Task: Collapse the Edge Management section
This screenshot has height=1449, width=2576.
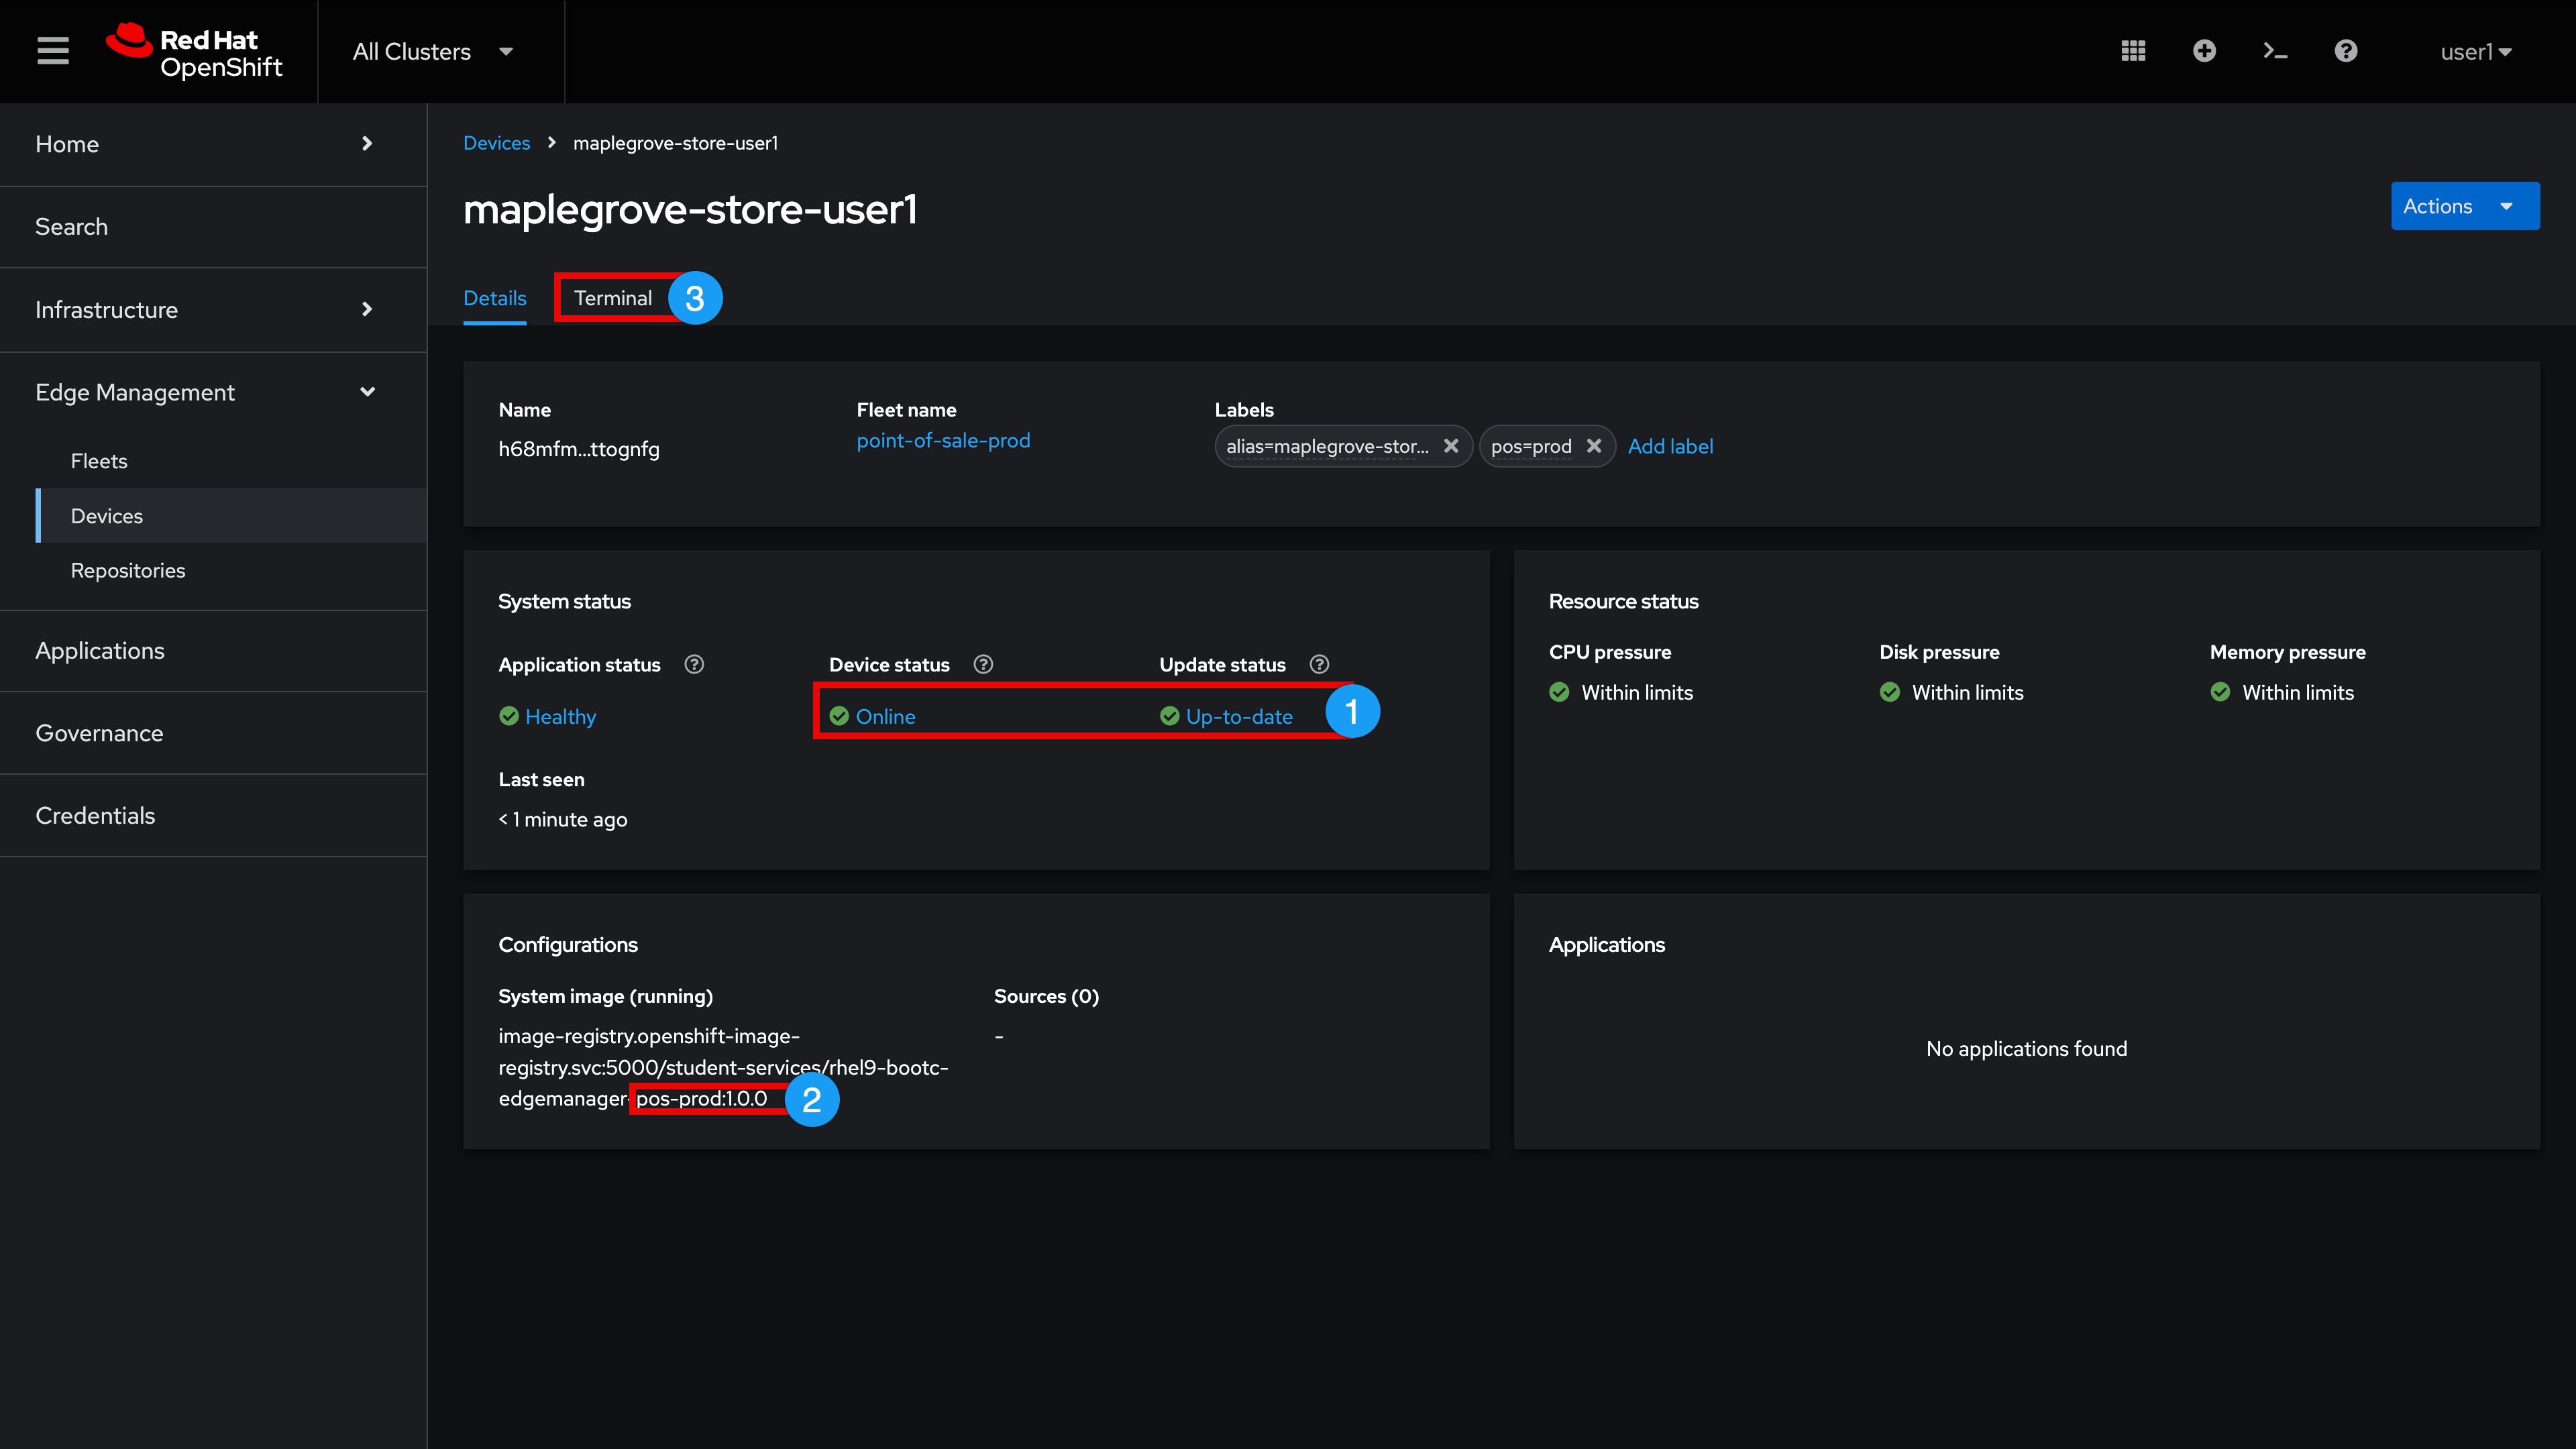Action: (x=213, y=393)
